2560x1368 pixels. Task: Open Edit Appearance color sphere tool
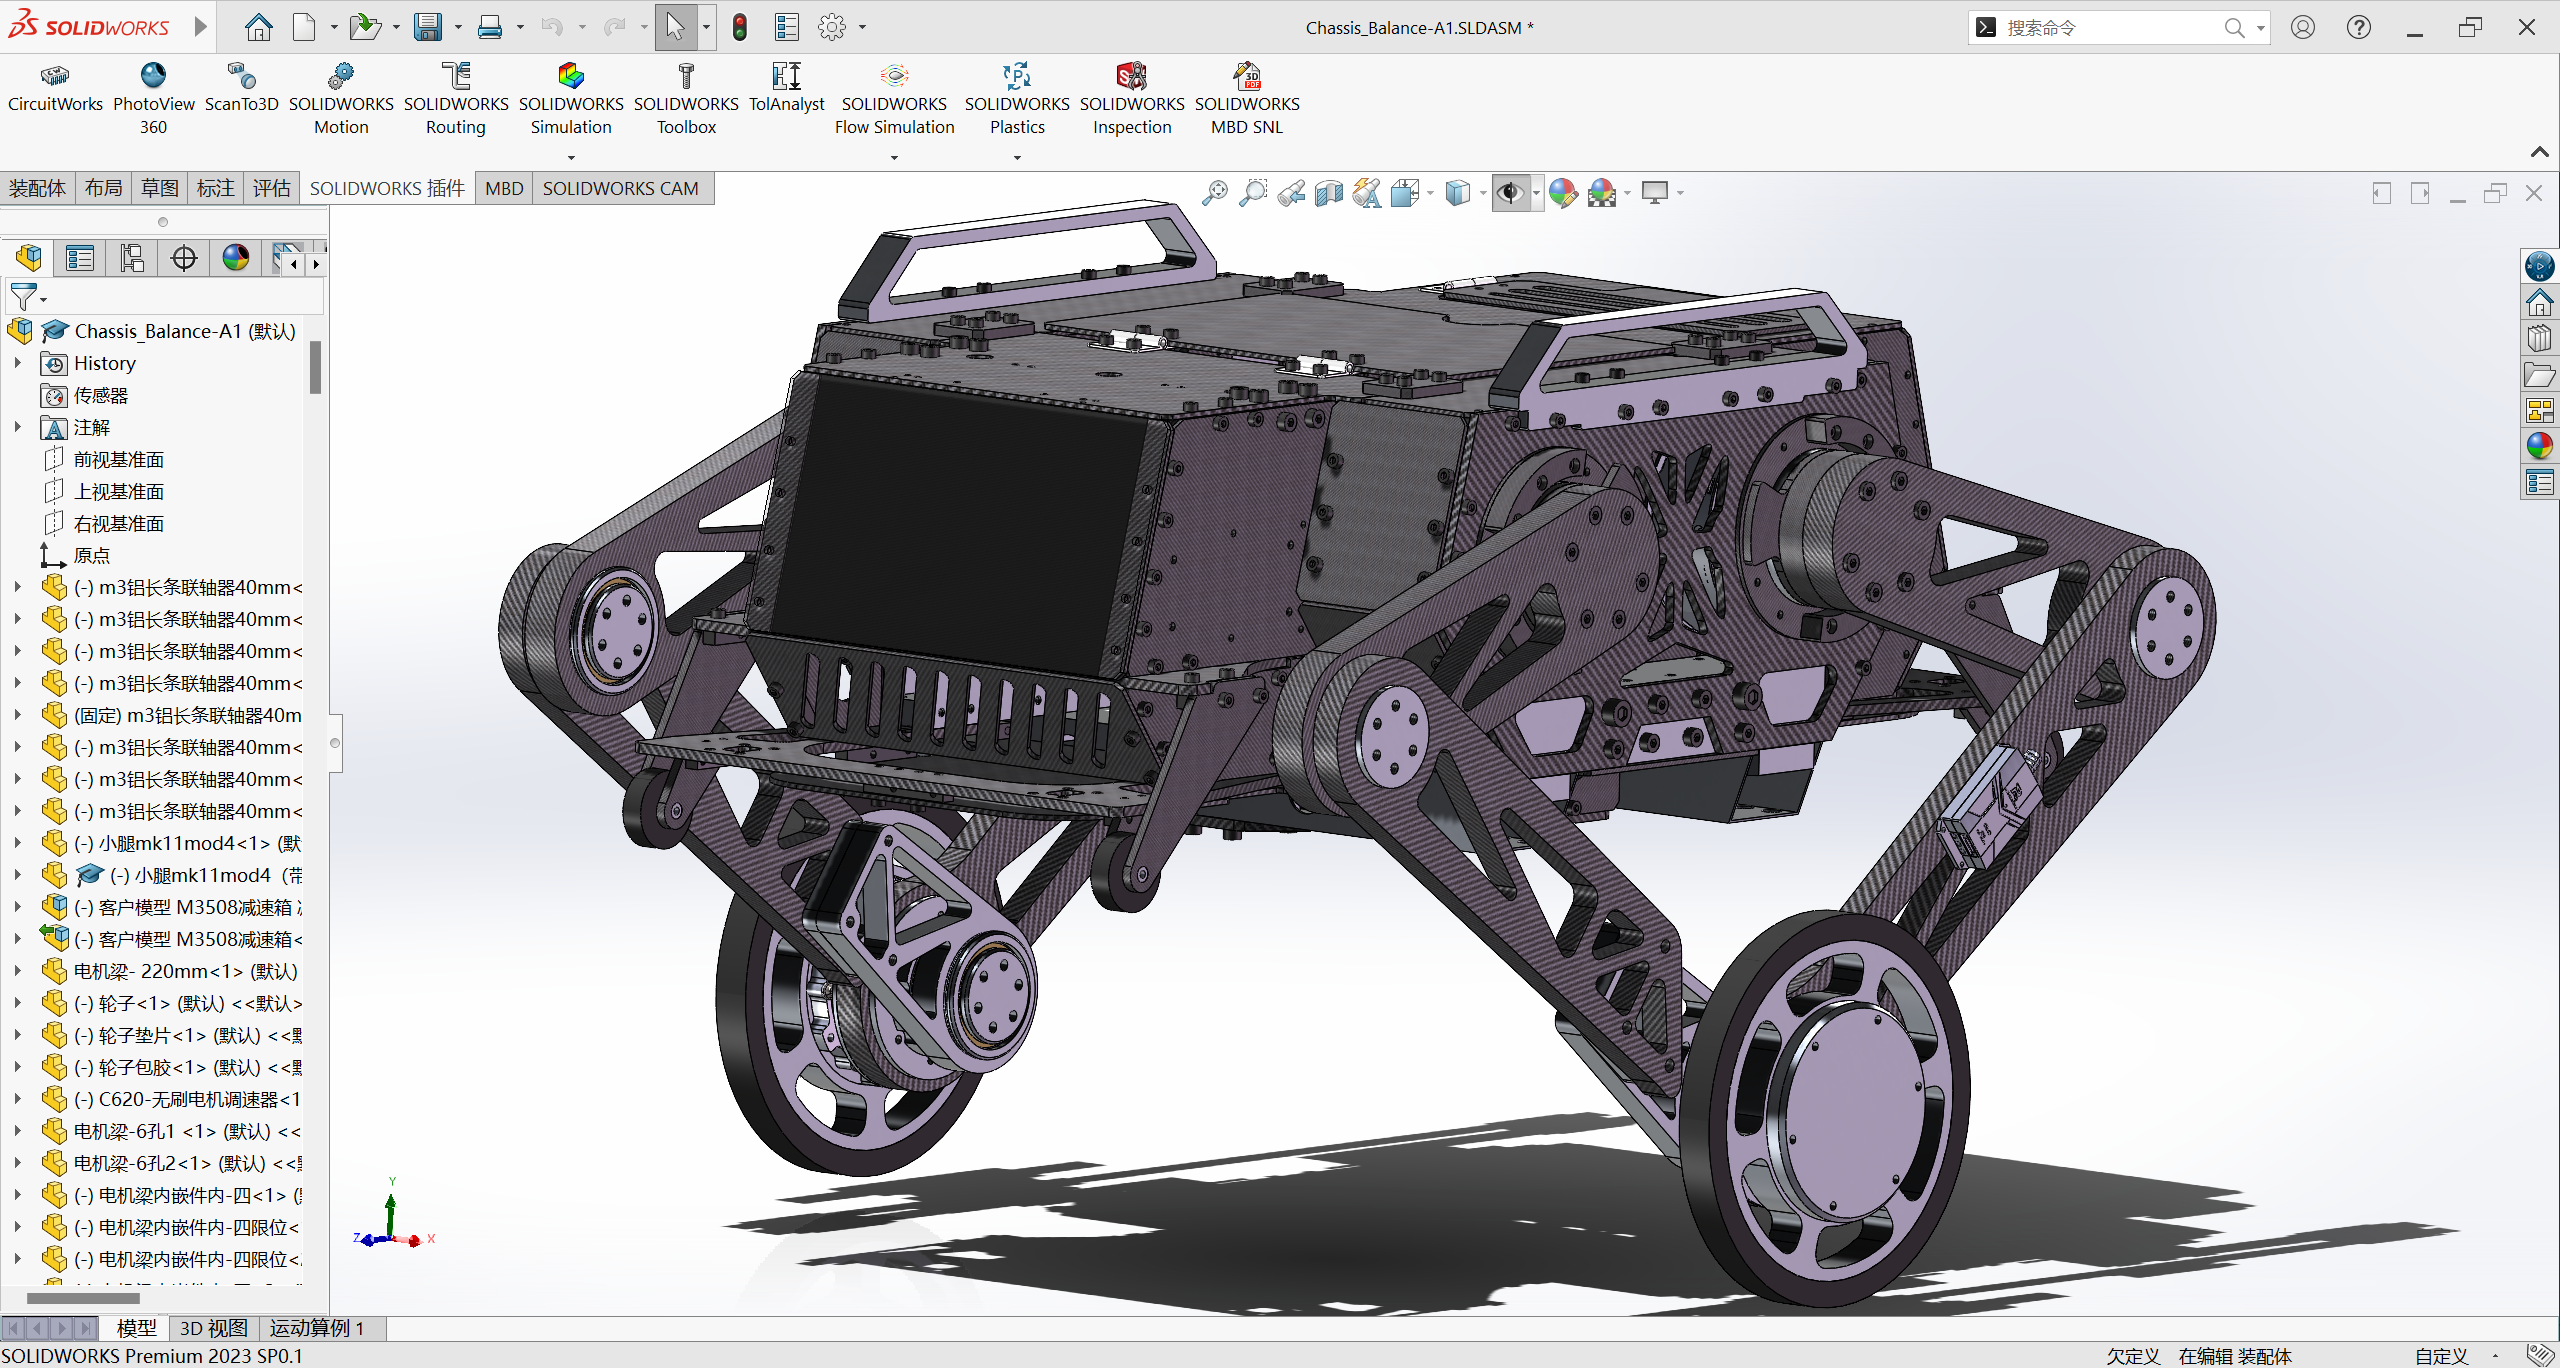point(1563,192)
